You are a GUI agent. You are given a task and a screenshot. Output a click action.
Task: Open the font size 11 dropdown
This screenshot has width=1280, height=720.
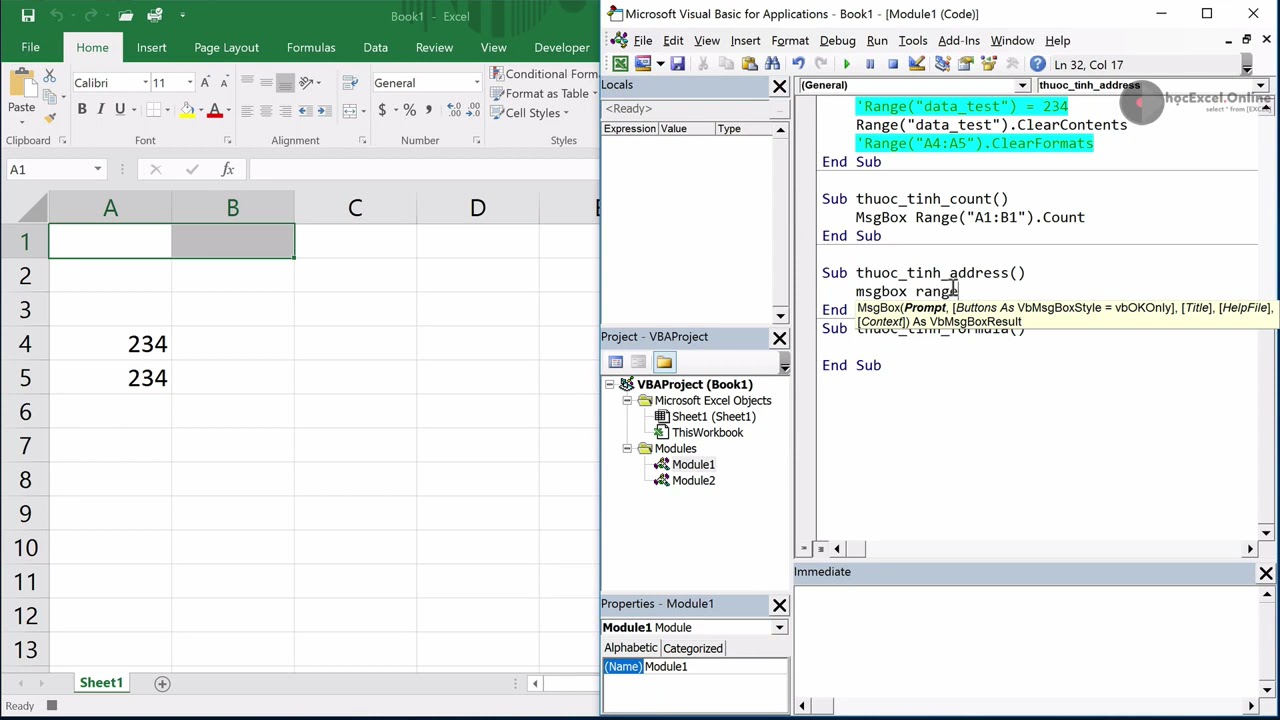tap(189, 83)
